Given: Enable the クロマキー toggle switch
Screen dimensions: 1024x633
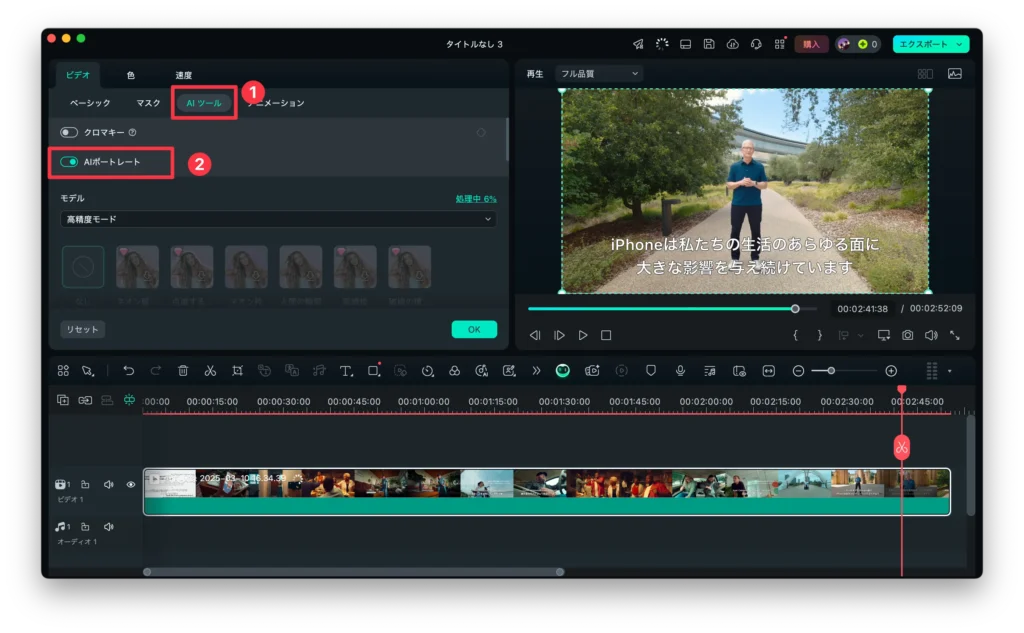Looking at the screenshot, I should click(69, 132).
